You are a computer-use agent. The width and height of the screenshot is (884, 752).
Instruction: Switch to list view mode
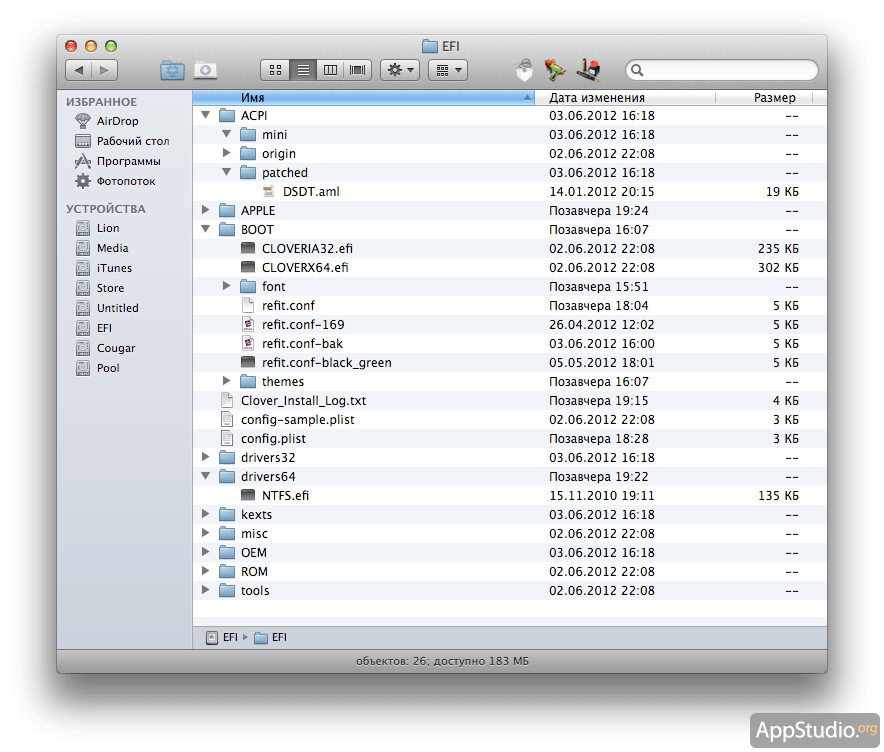click(x=303, y=70)
